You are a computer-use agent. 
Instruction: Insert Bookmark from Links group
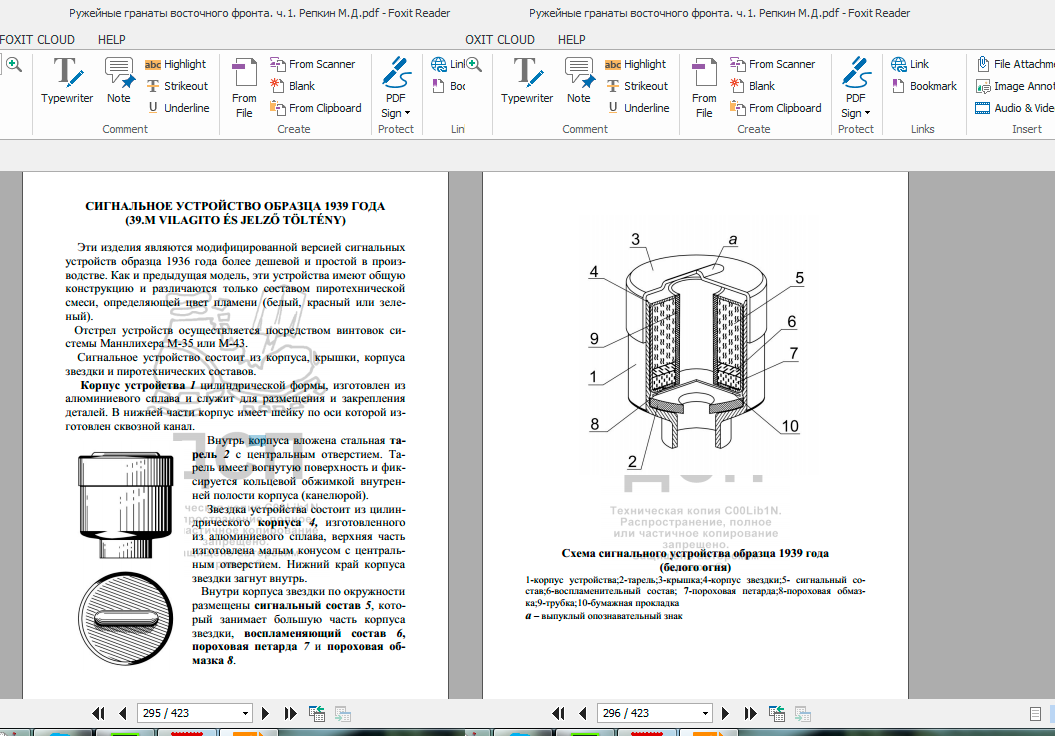923,86
